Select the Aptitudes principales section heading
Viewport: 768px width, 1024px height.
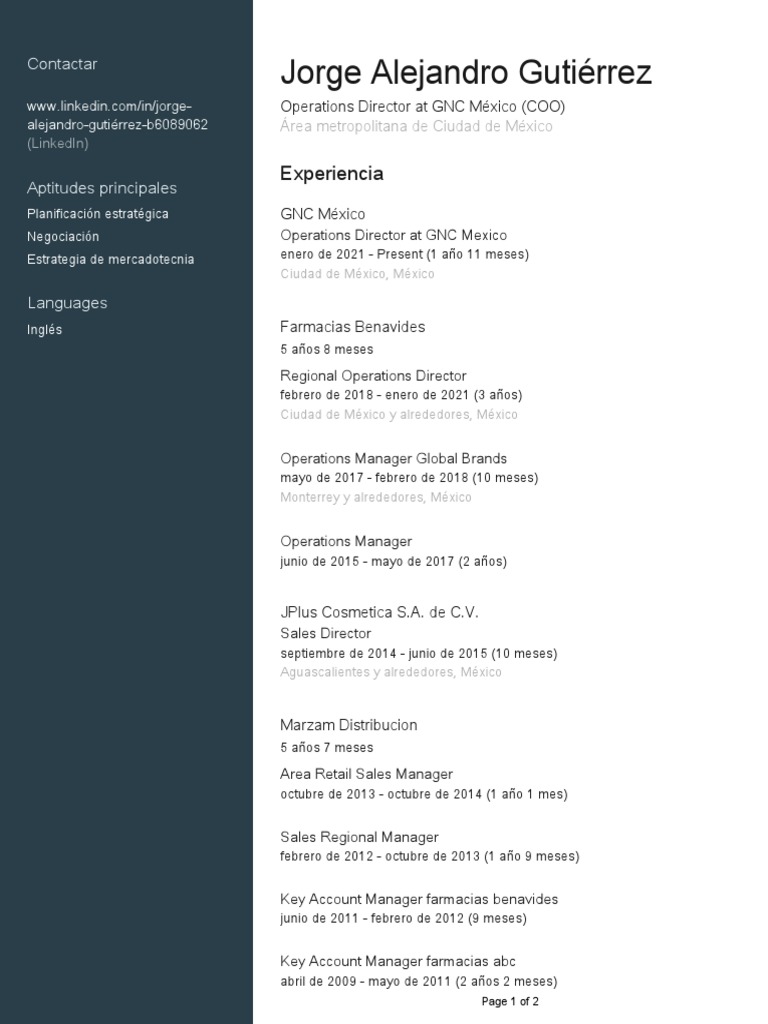coord(102,188)
